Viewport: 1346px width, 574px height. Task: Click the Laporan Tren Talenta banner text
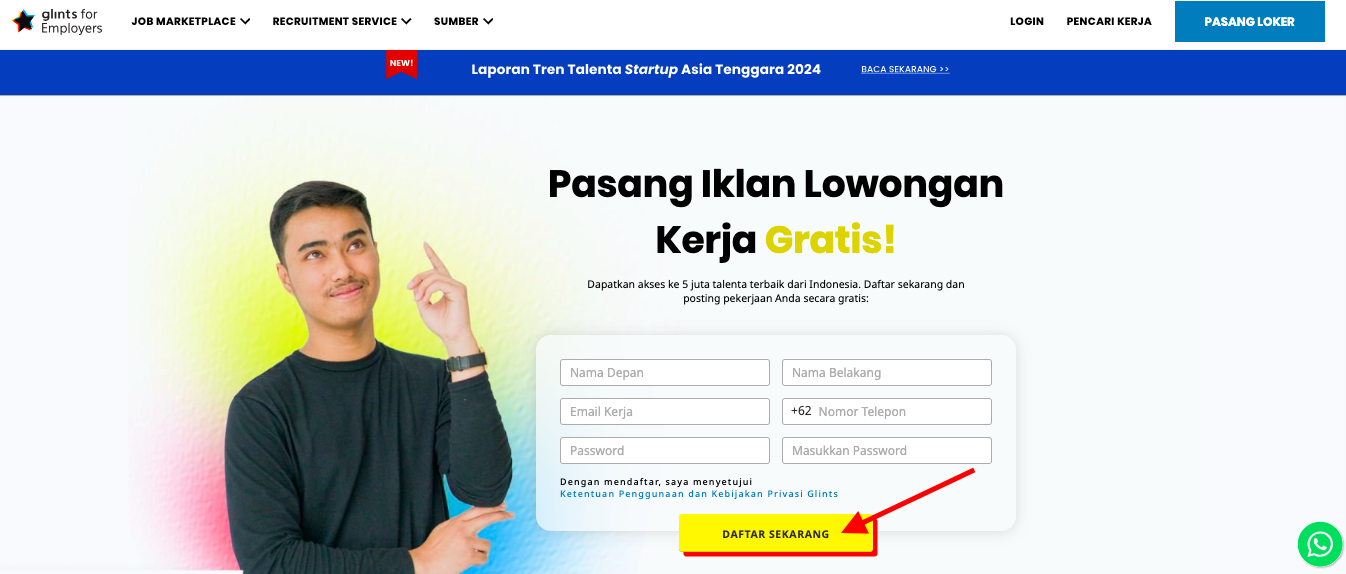(646, 69)
